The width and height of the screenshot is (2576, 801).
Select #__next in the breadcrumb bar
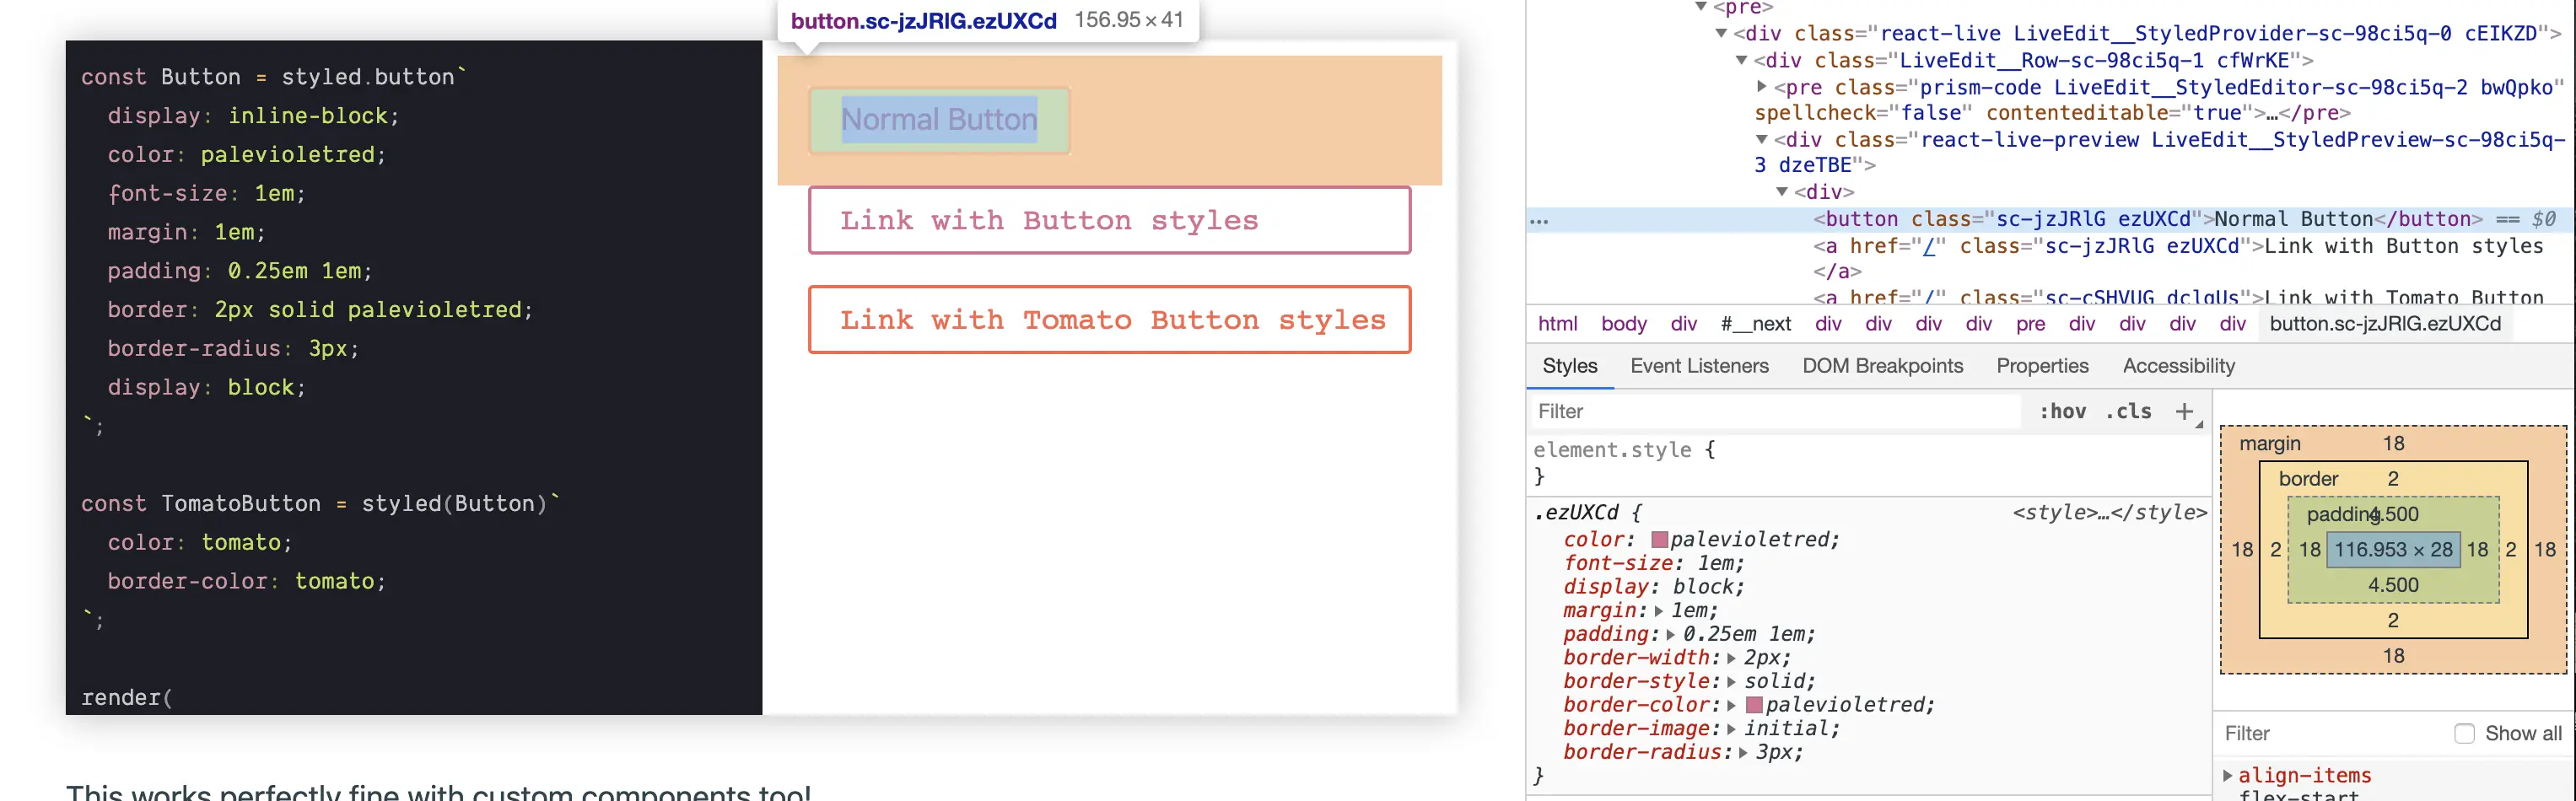tap(1755, 324)
